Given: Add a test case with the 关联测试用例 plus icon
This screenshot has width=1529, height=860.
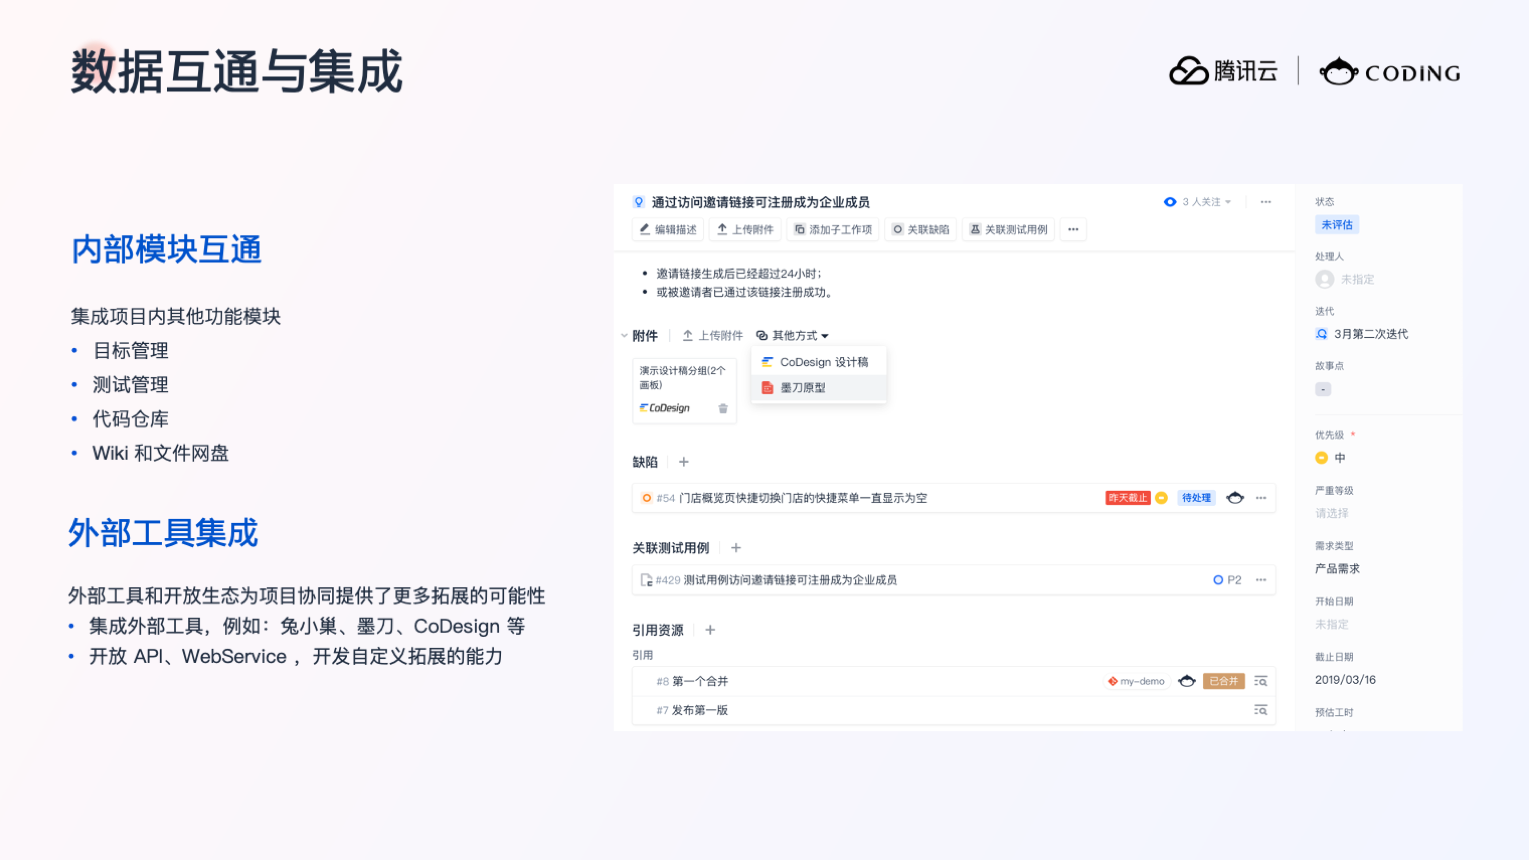Looking at the screenshot, I should pyautogui.click(x=736, y=548).
